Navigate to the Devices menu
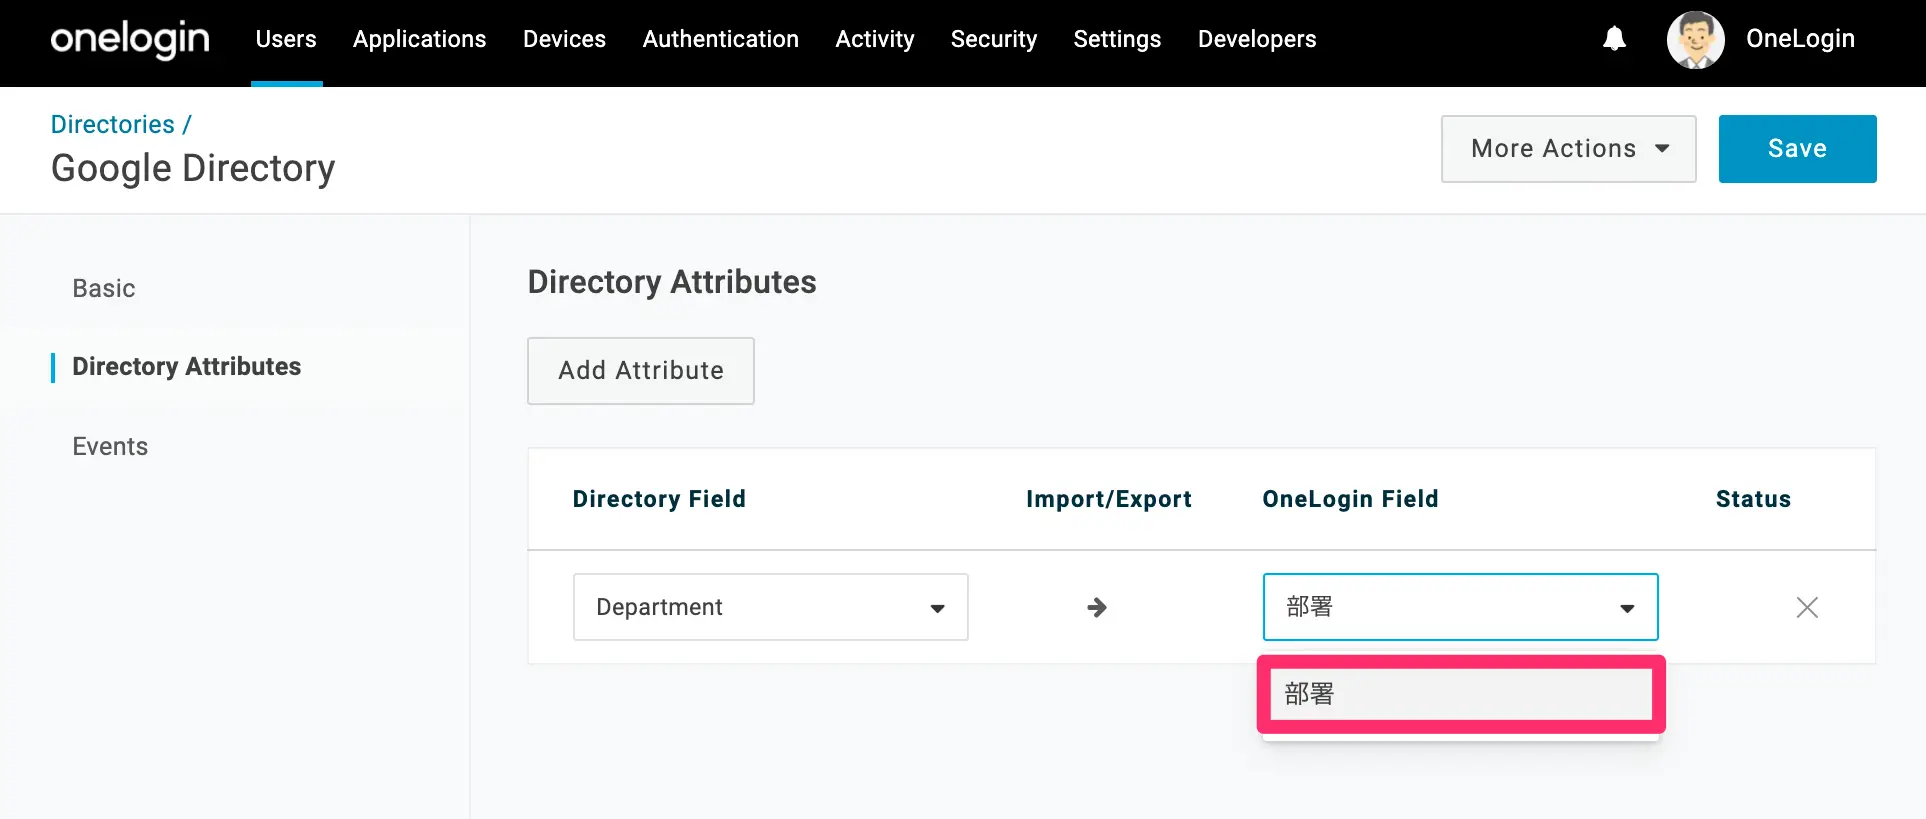The image size is (1926, 819). (564, 39)
